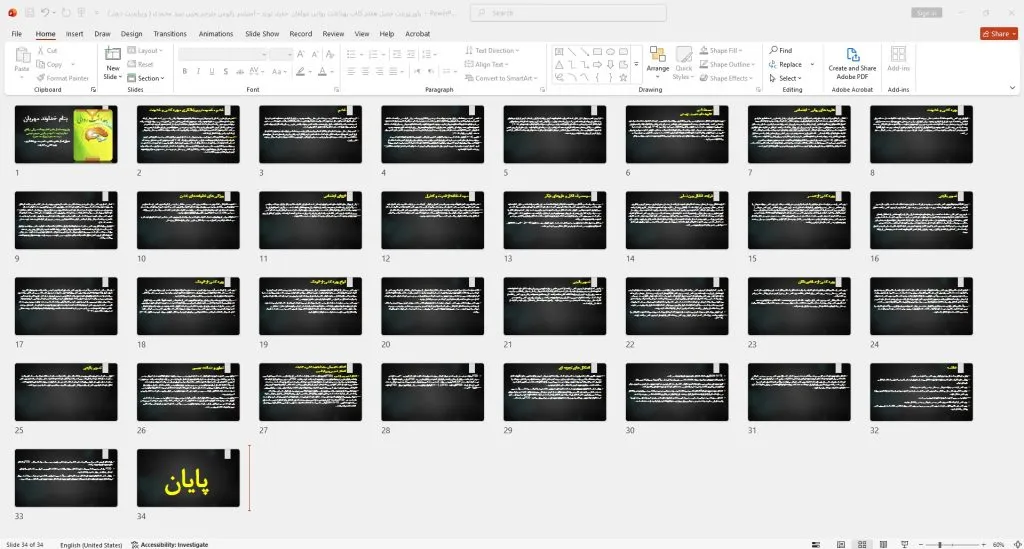Open the File menu
Viewport: 1024px width, 549px height.
coord(17,34)
